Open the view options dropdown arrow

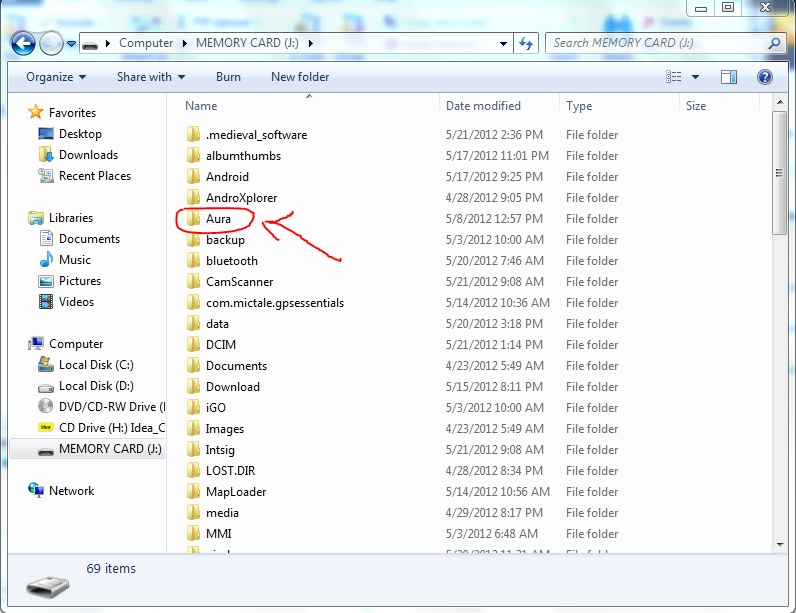695,77
